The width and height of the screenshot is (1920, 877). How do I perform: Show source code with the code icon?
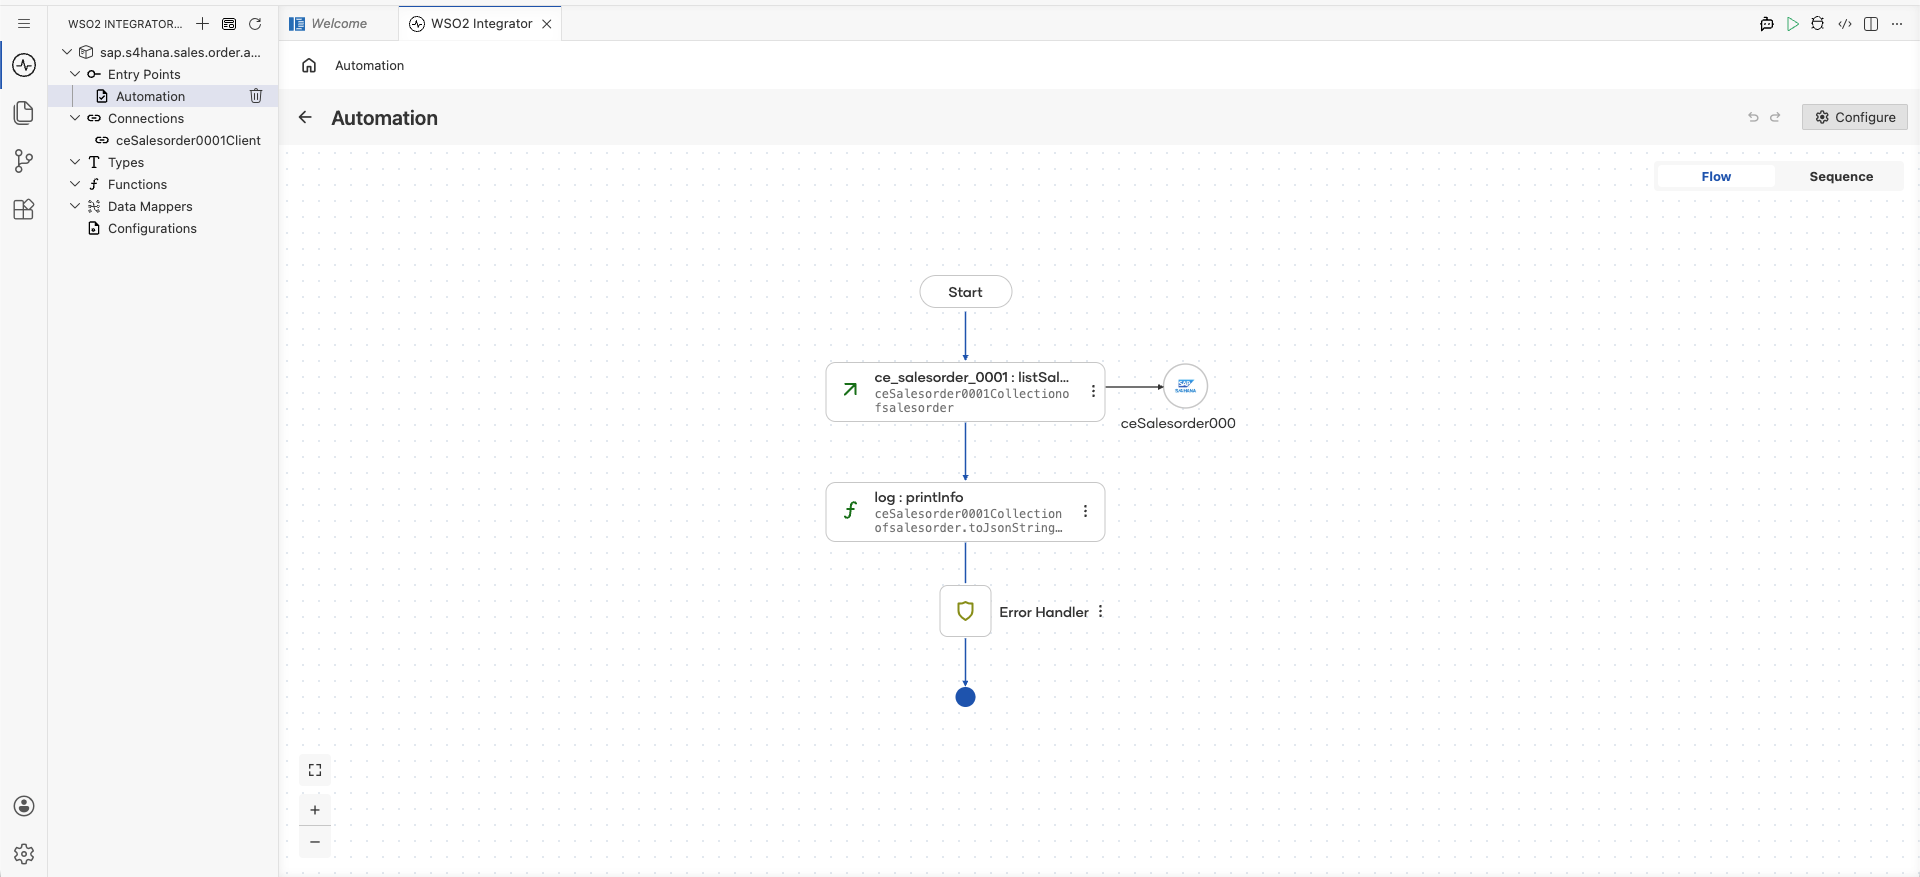pos(1845,23)
